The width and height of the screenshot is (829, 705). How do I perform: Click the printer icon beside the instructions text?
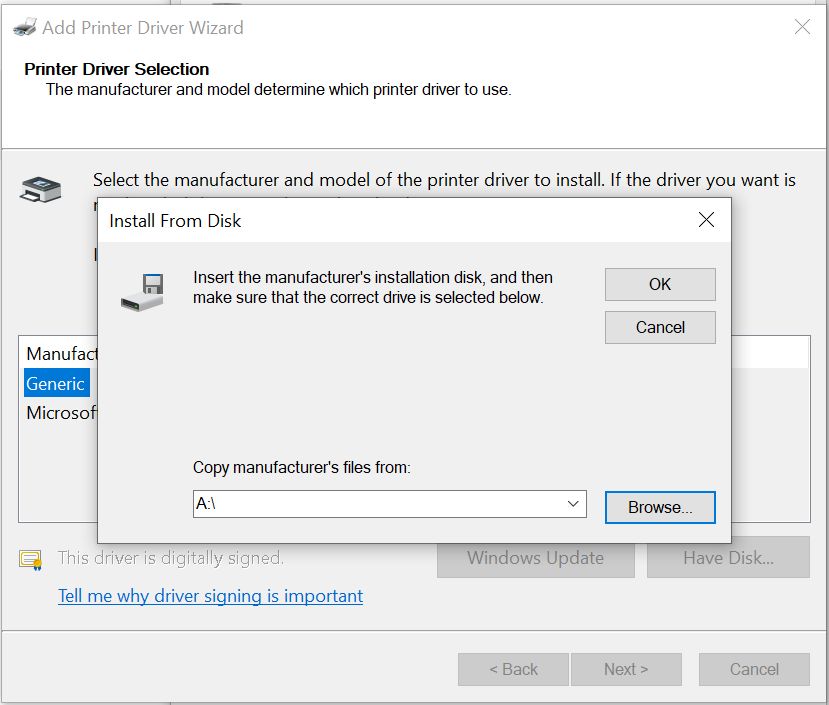tap(41, 188)
